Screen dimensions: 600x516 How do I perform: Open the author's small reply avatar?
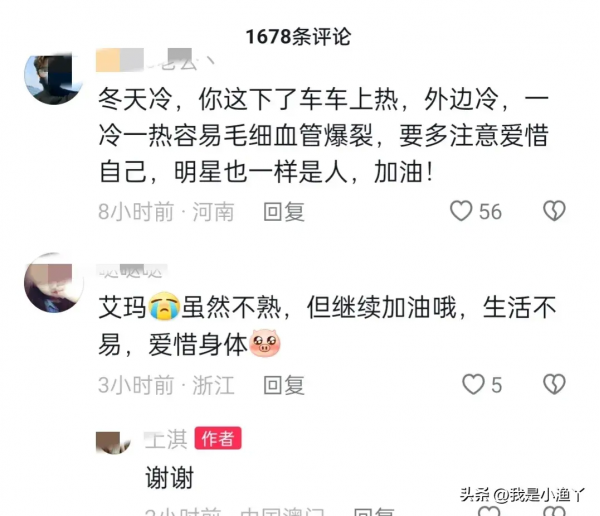[113, 443]
